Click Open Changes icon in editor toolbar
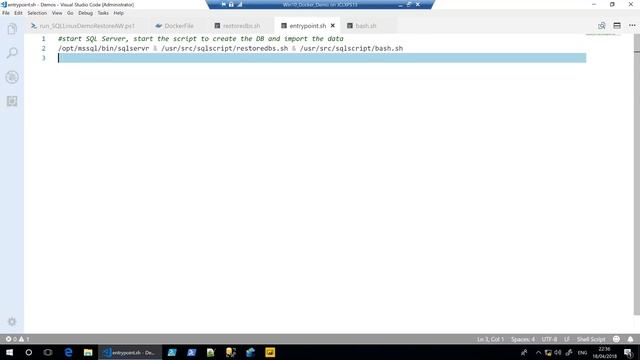 coord(602,25)
